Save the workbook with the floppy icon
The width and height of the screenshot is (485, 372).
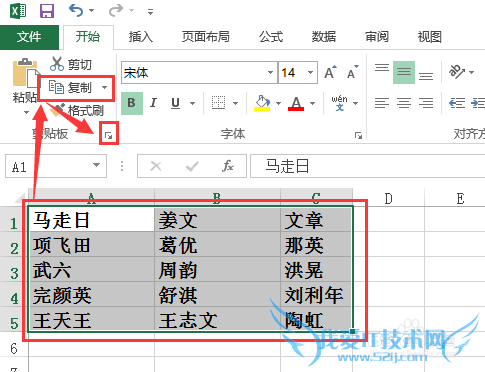[x=47, y=11]
